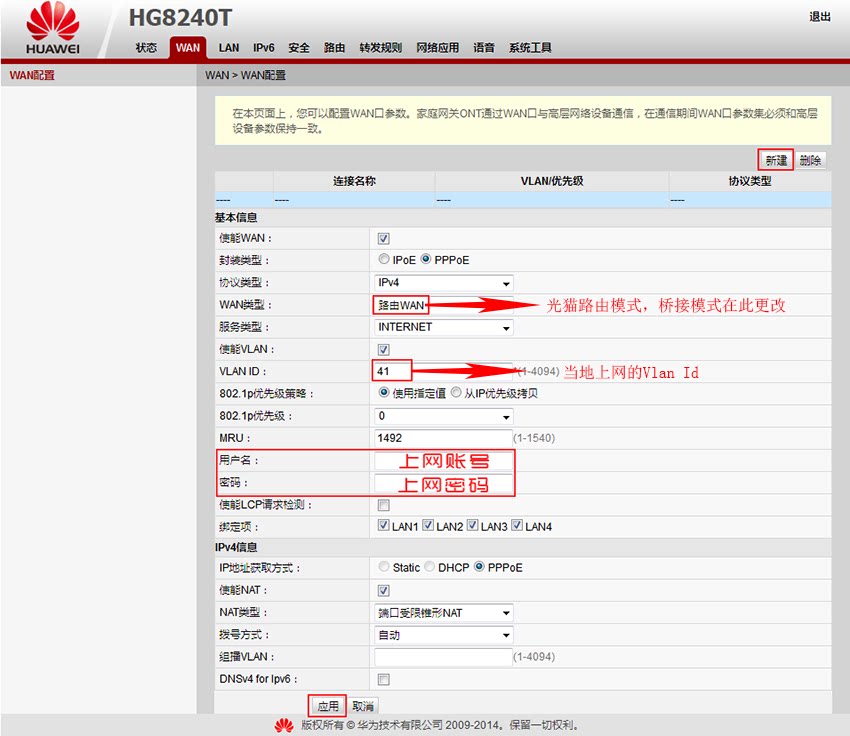The width and height of the screenshot is (850, 736).
Task: Select WAN配置 in the left sidebar
Action: point(32,75)
